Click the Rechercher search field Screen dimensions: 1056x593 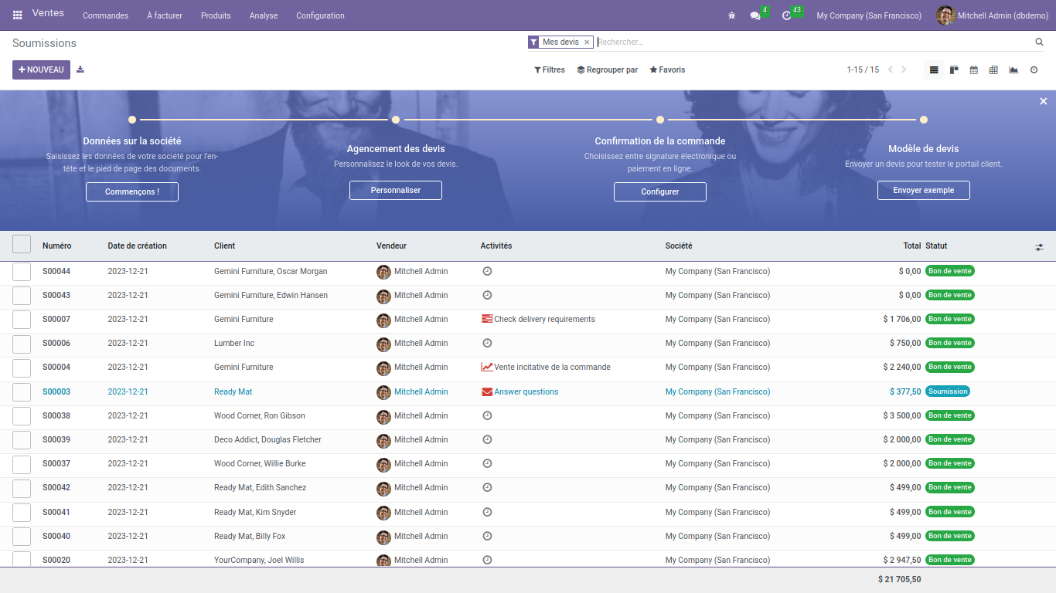coord(810,42)
